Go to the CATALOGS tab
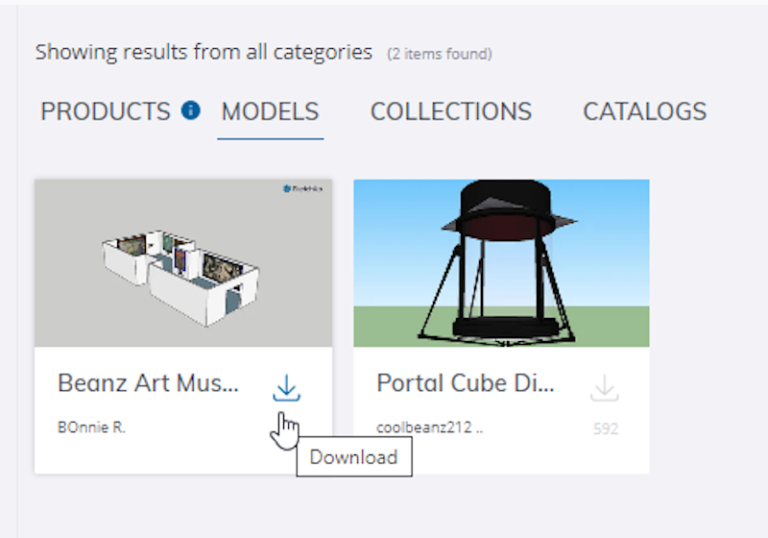The width and height of the screenshot is (768, 538). click(x=644, y=111)
